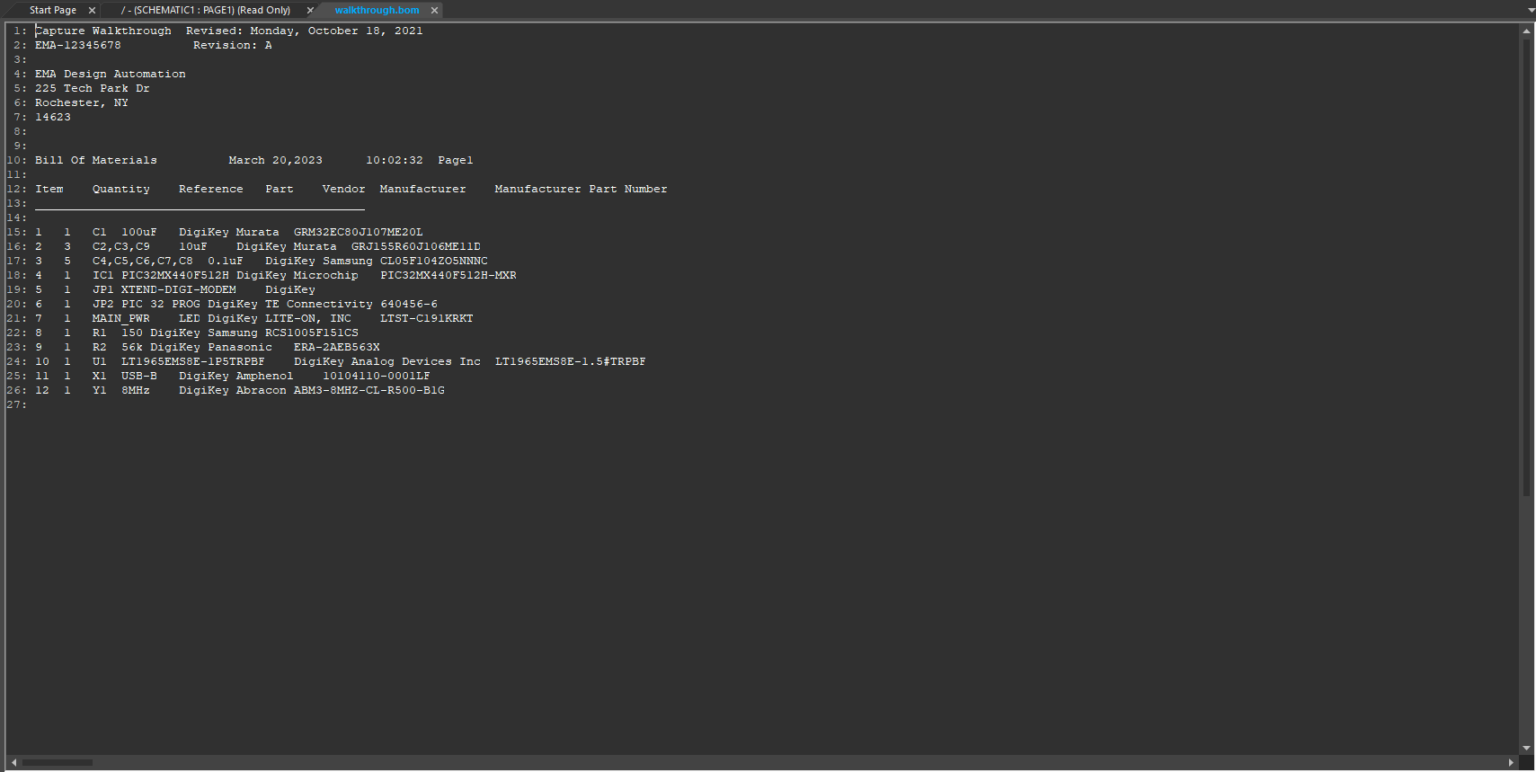
Task: Open the SCHEMATIC1 : PAGE1 tab
Action: pos(205,10)
